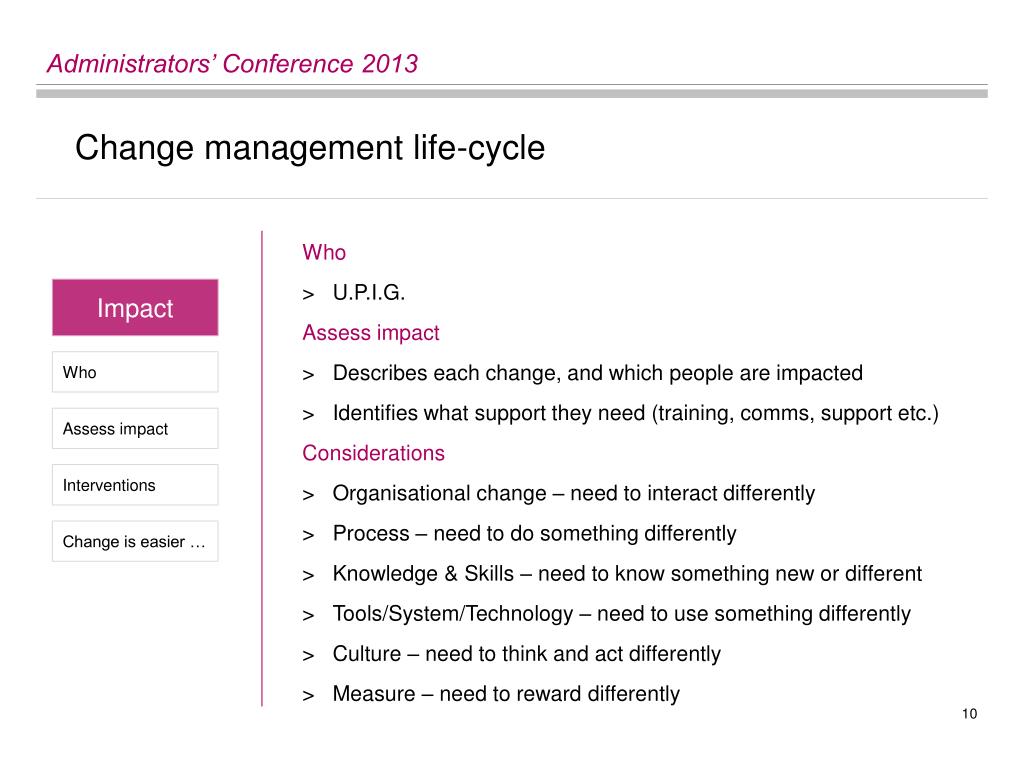Click the arrow bullet before 'Identifies what support'
This screenshot has width=1024, height=768.
tap(308, 415)
